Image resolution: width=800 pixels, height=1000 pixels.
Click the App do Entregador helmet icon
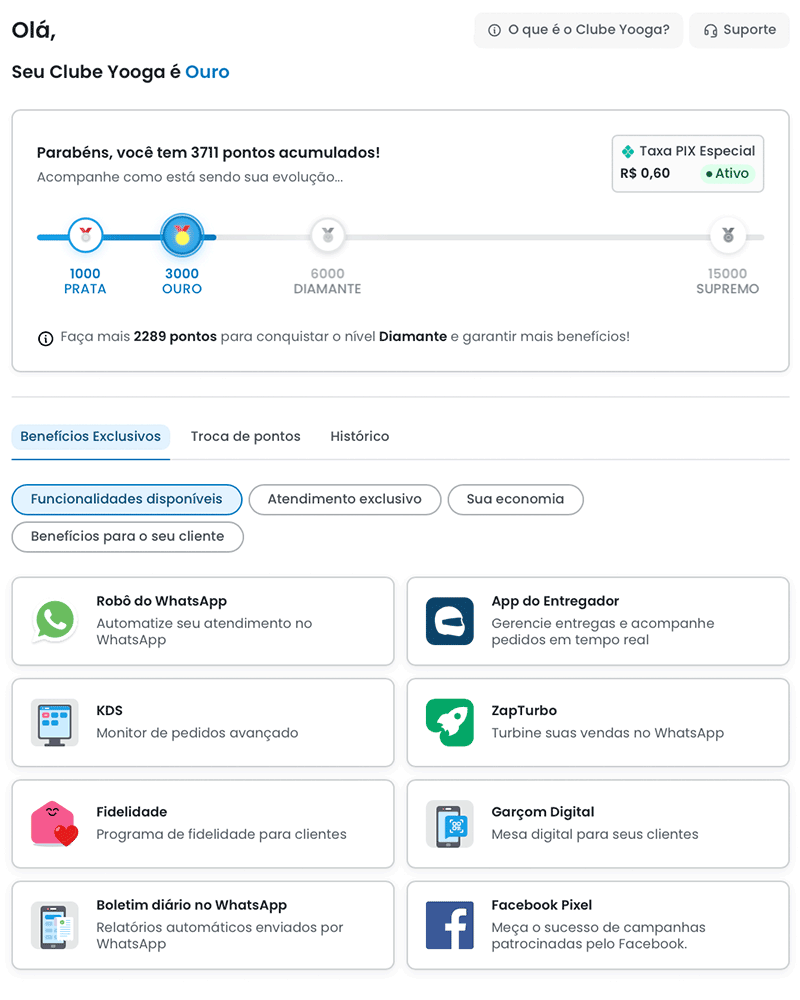449,621
